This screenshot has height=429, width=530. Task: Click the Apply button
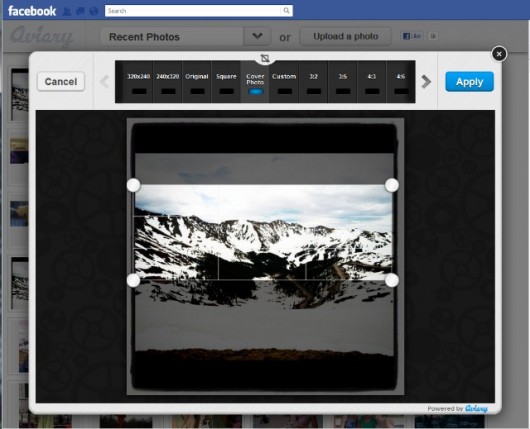[x=469, y=81]
